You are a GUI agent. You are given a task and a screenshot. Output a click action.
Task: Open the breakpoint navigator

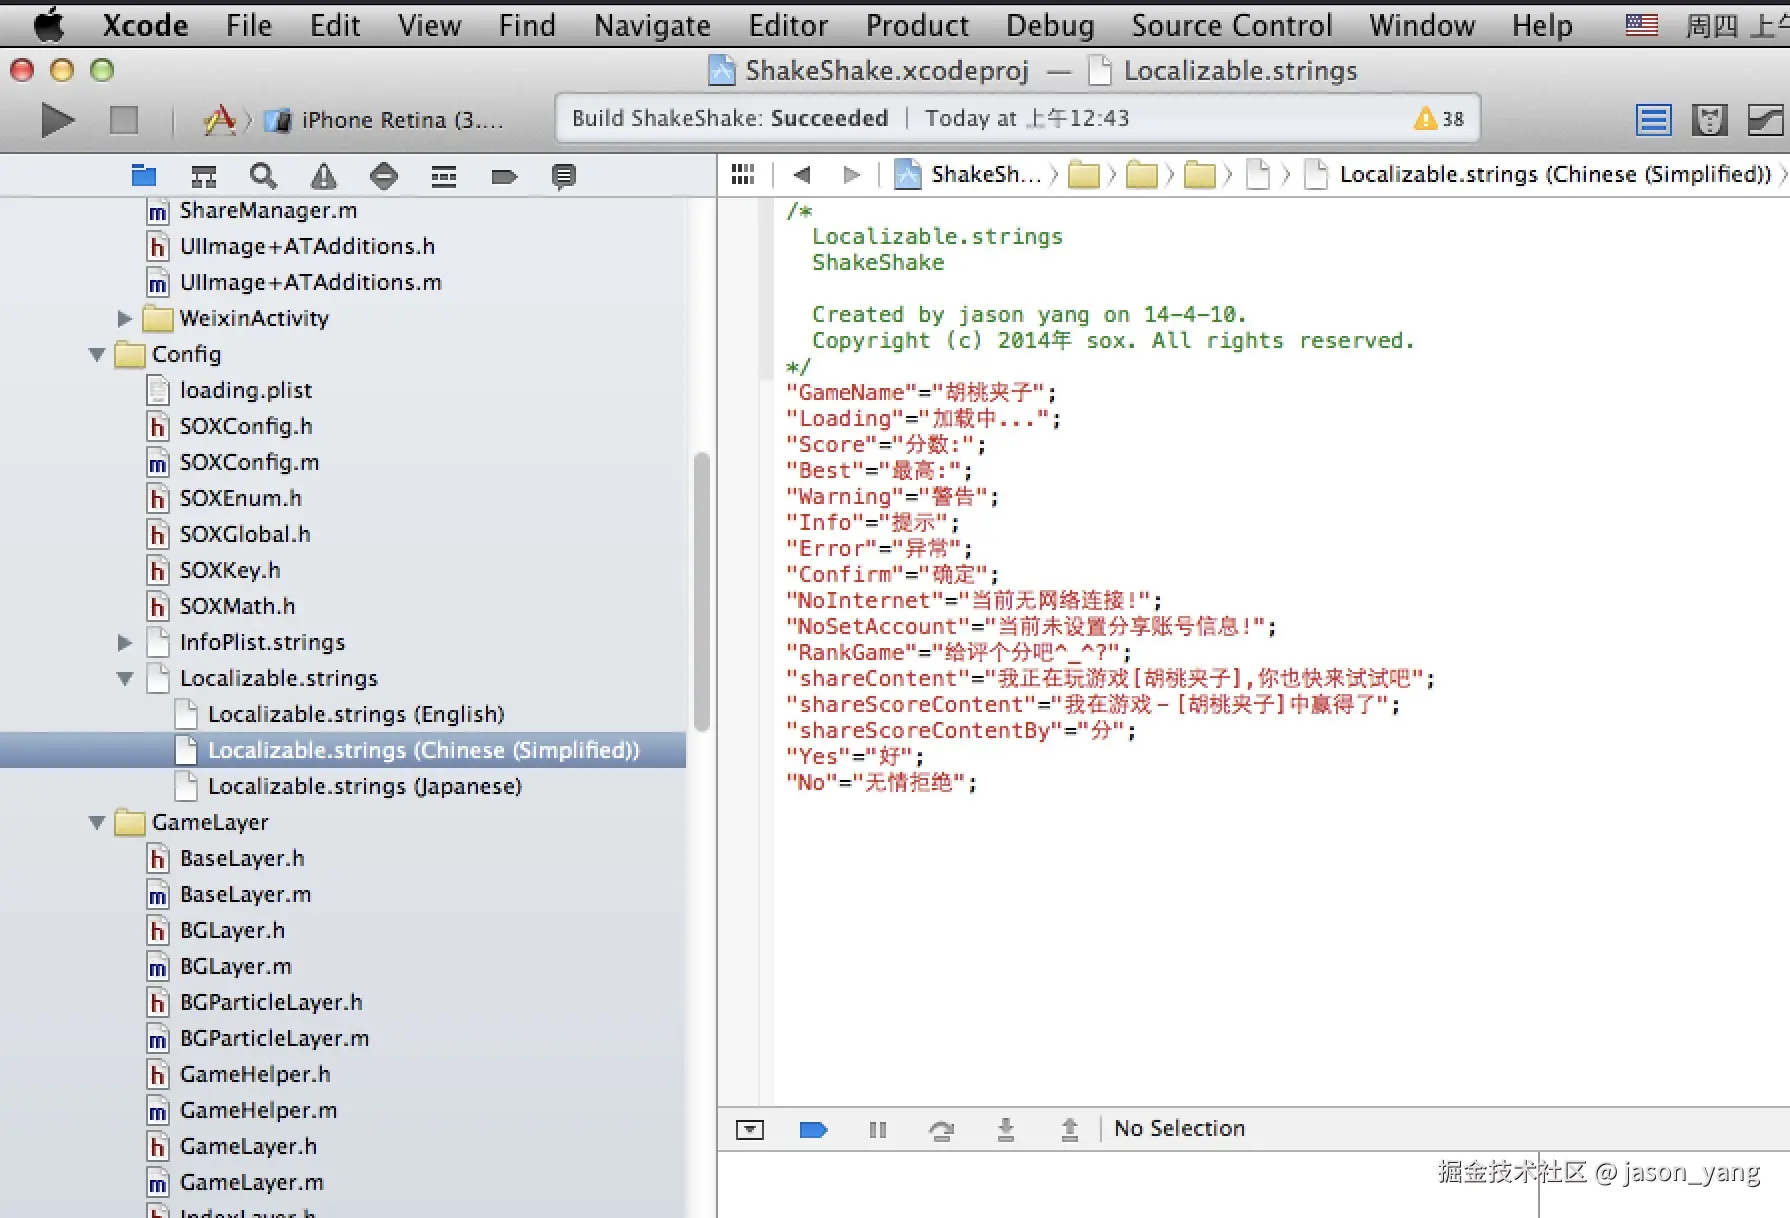[x=504, y=177]
